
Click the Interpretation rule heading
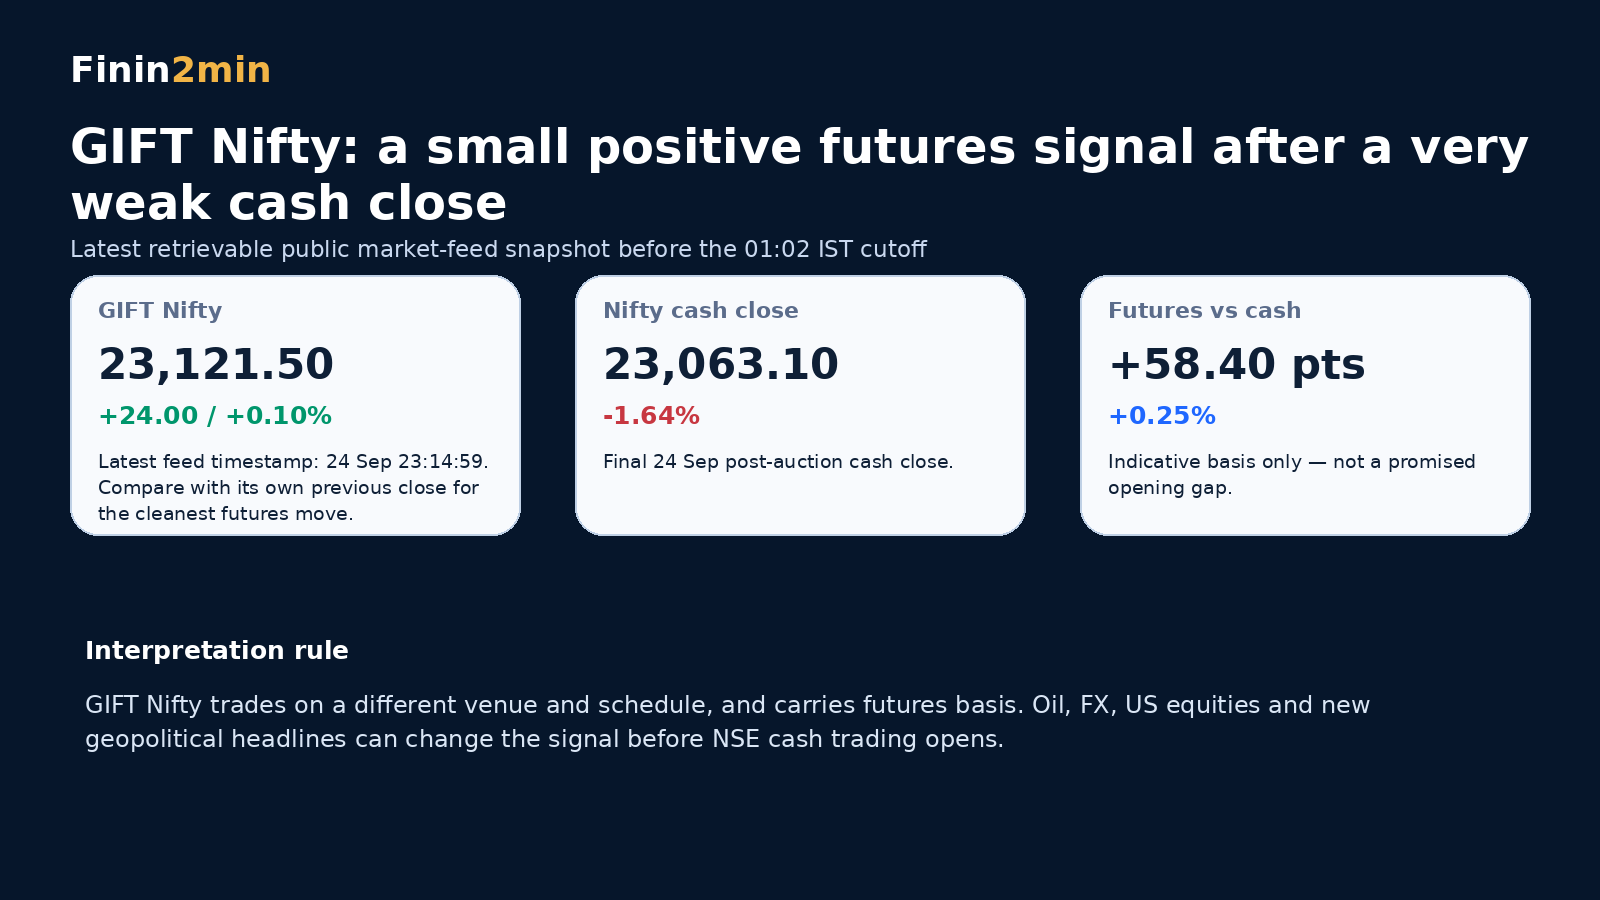(x=217, y=651)
